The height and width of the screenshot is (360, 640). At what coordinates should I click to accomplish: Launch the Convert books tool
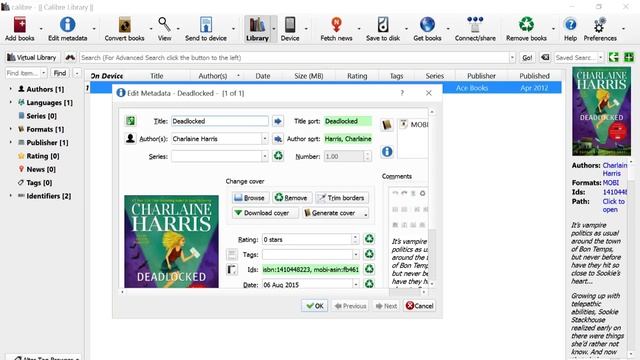(x=124, y=25)
